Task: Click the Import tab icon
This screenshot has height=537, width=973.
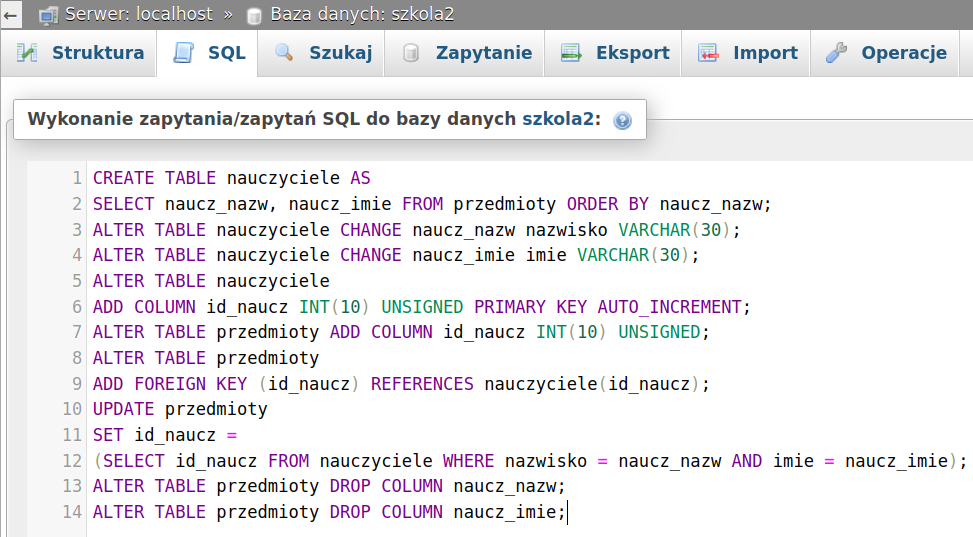Action: (x=708, y=53)
